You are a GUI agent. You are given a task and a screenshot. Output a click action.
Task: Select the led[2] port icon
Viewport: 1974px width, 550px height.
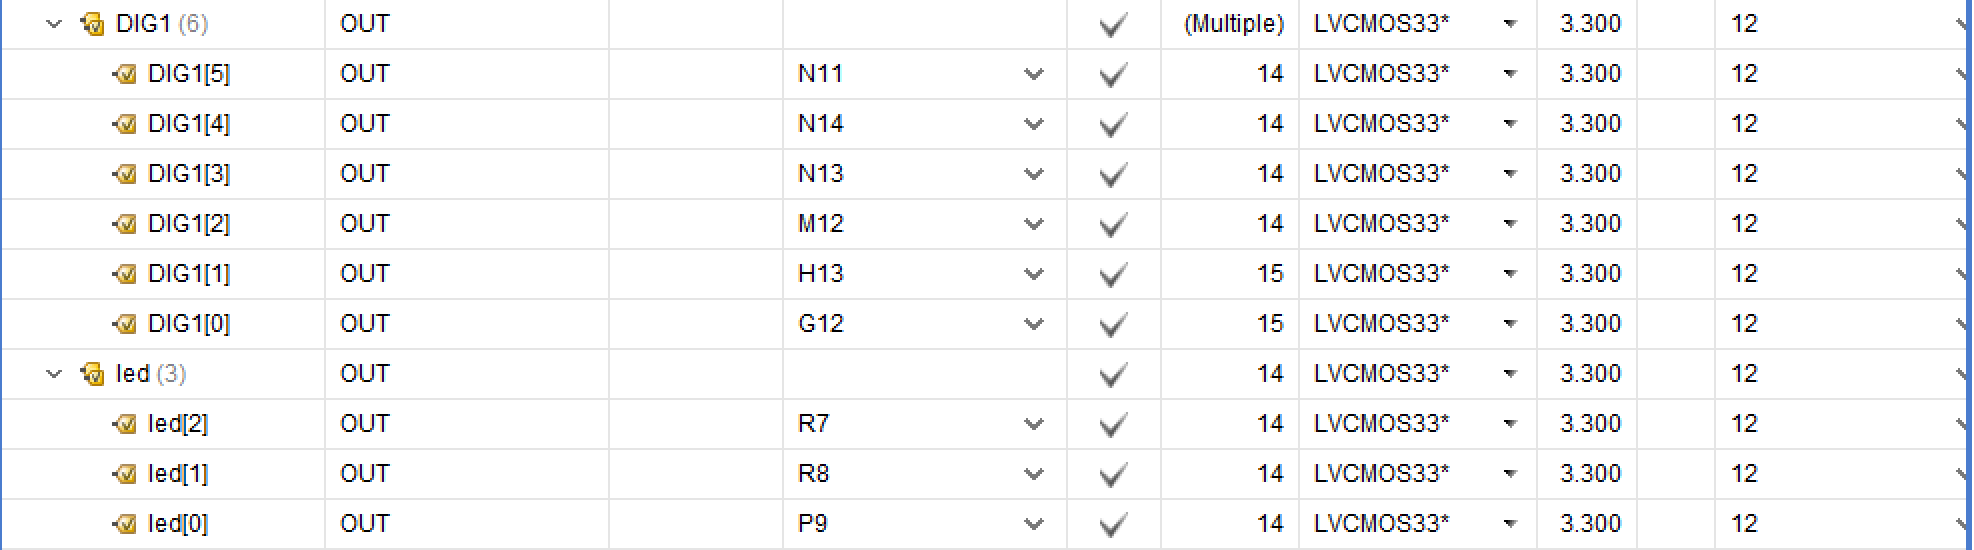pos(124,424)
